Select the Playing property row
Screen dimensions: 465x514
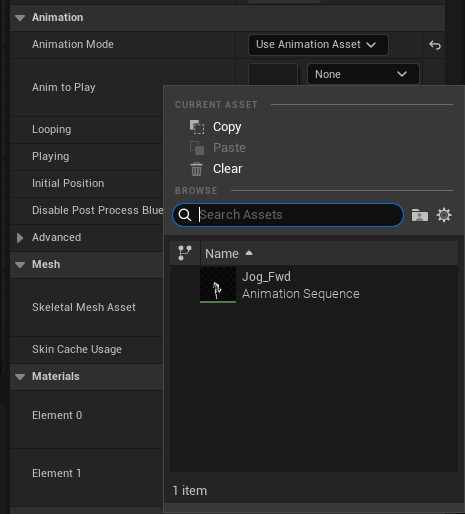[87, 157]
